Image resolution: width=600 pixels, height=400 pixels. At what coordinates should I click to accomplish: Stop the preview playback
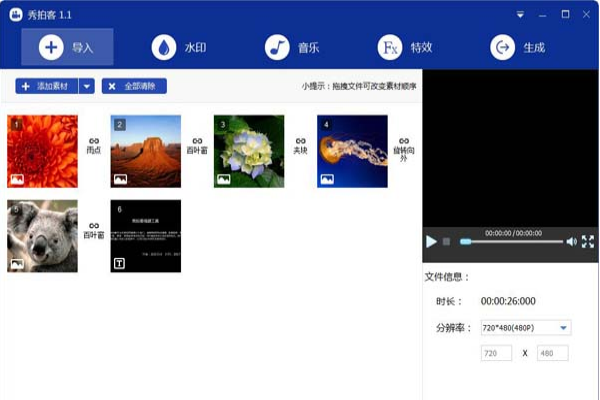(x=446, y=242)
